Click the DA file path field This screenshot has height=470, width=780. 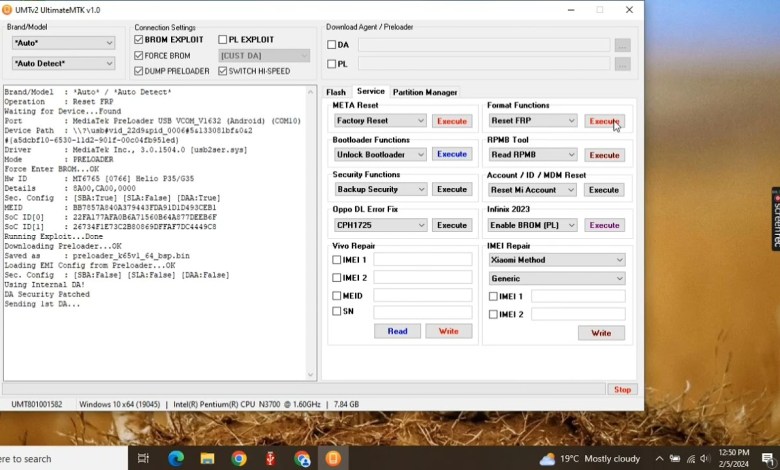click(x=484, y=45)
